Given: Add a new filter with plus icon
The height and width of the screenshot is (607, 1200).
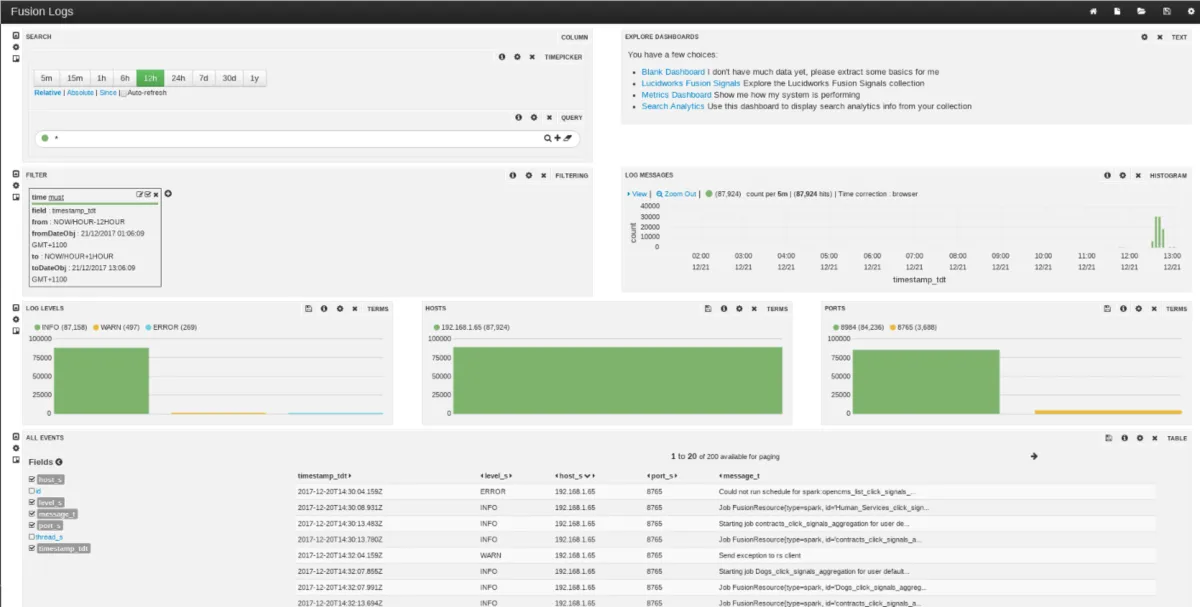Looking at the screenshot, I should coord(168,193).
